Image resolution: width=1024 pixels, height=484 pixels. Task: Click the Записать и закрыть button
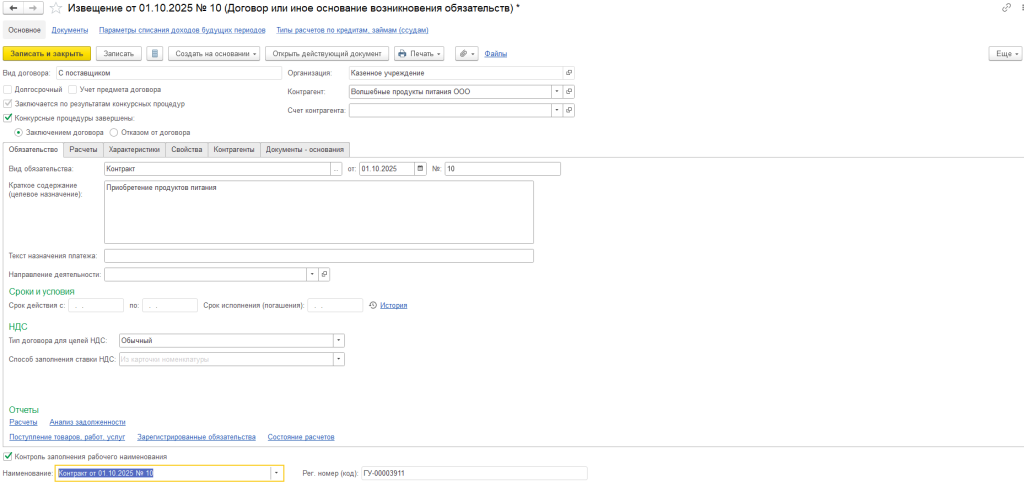(47, 53)
